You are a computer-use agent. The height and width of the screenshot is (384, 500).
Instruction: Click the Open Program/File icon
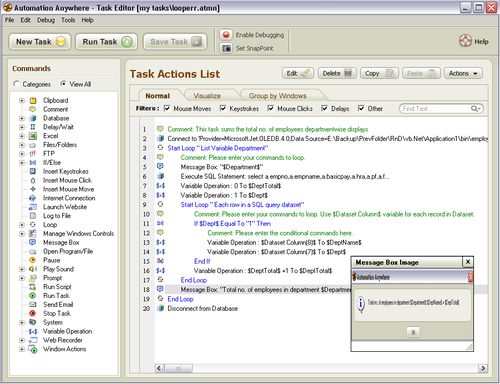tap(33, 251)
